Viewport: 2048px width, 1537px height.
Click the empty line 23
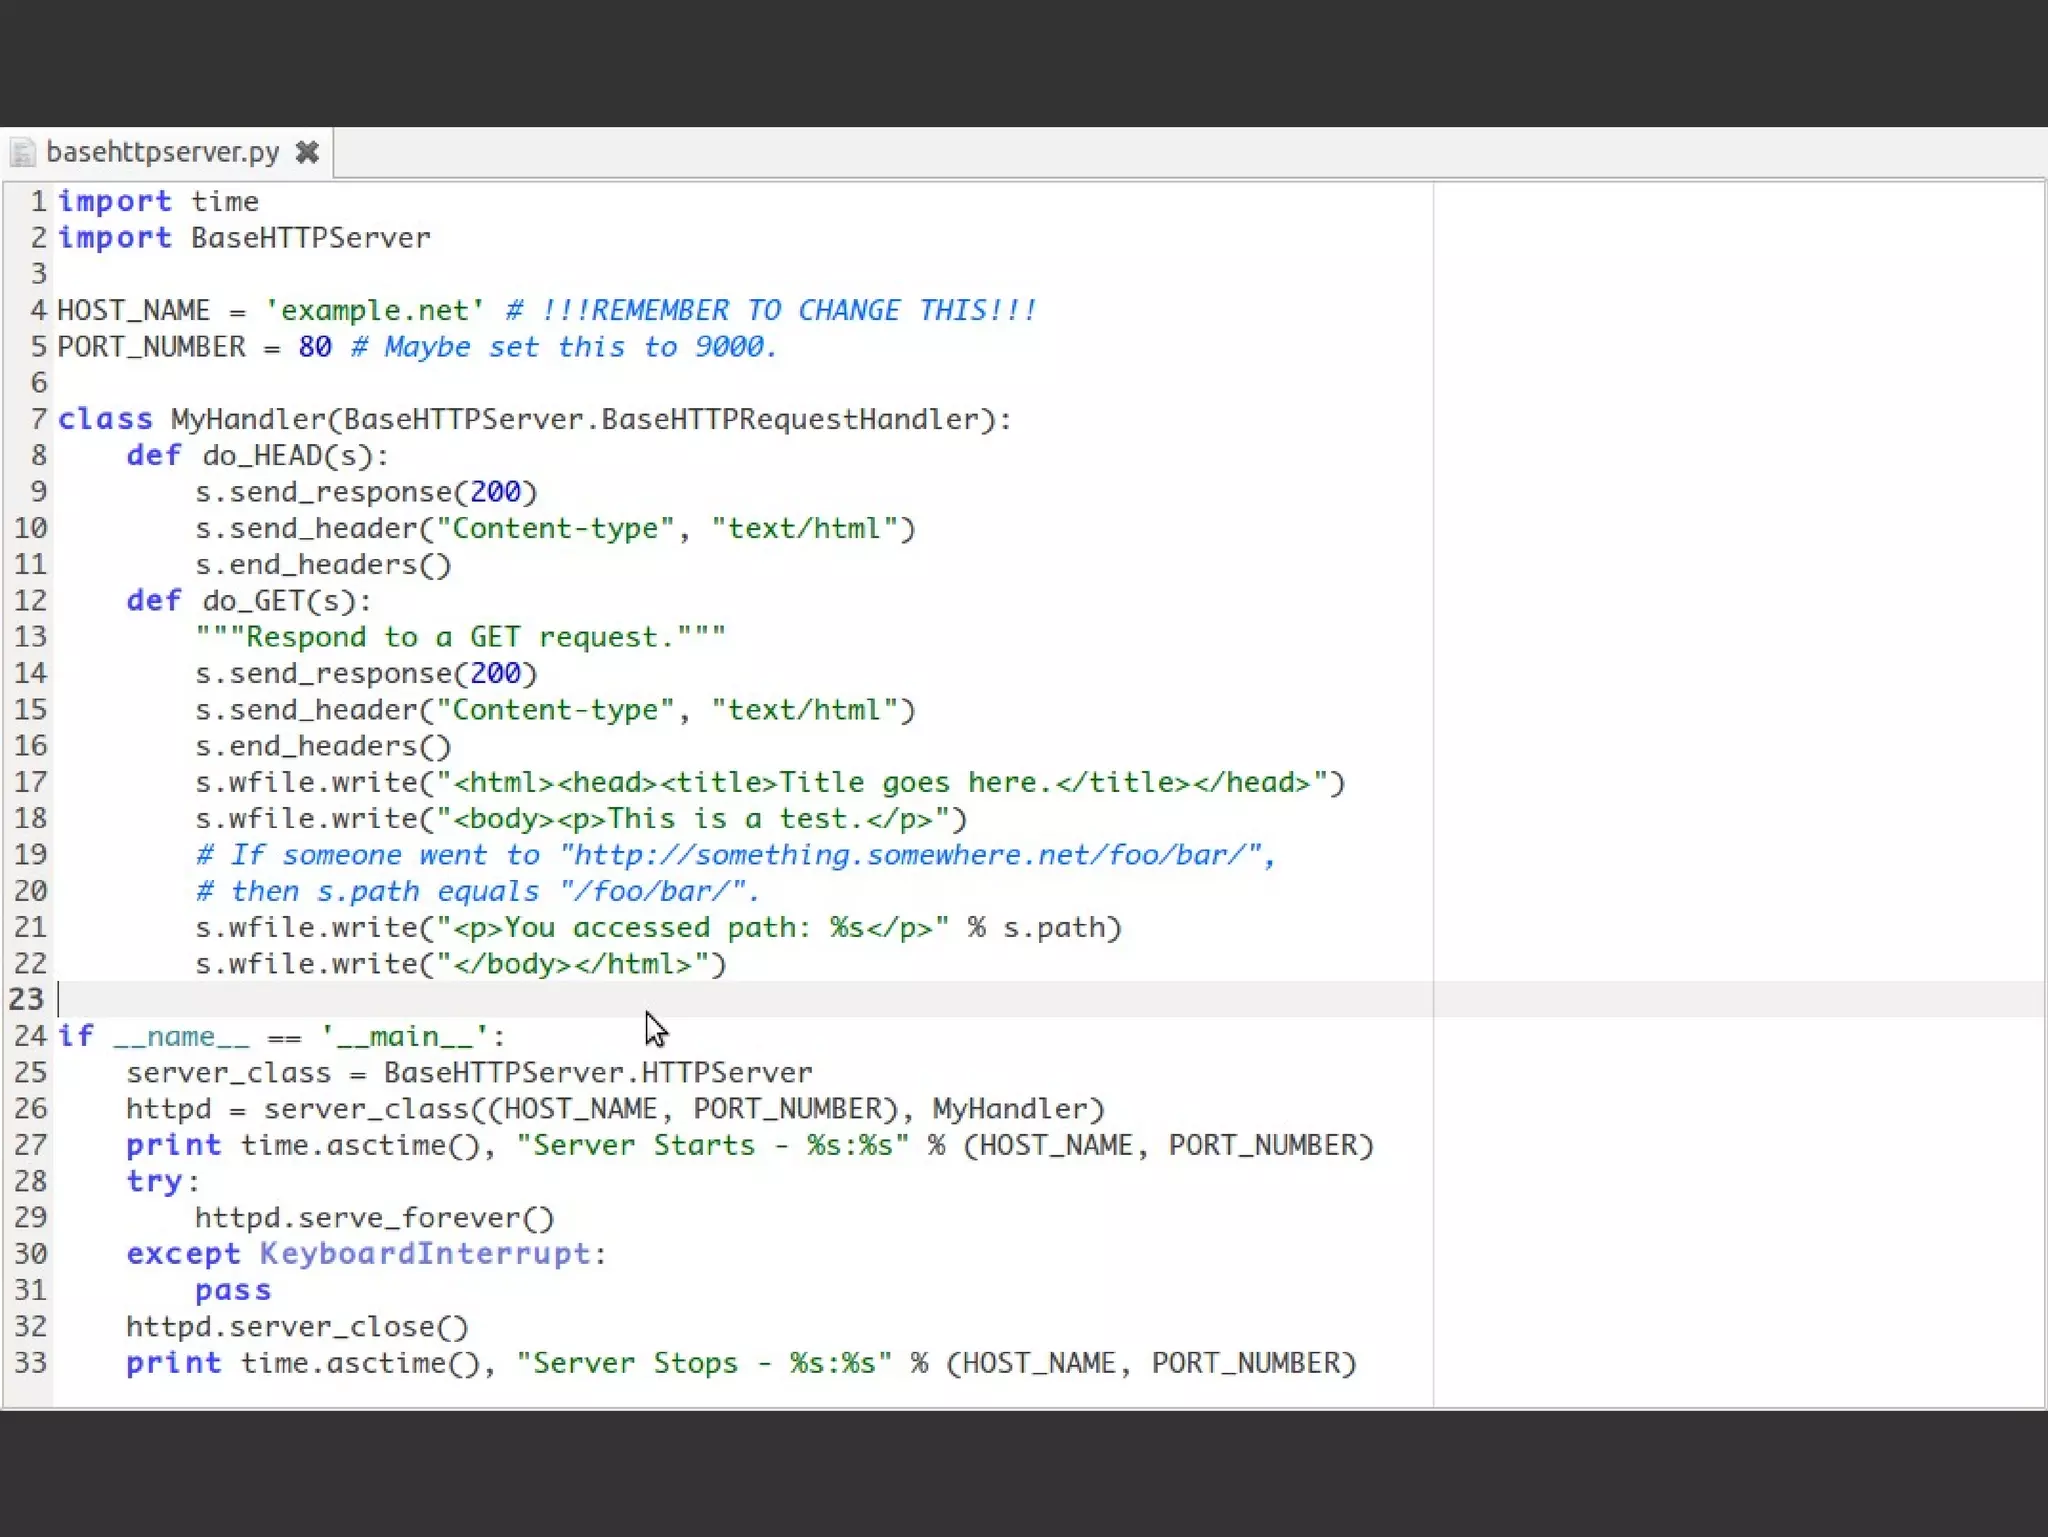400,999
